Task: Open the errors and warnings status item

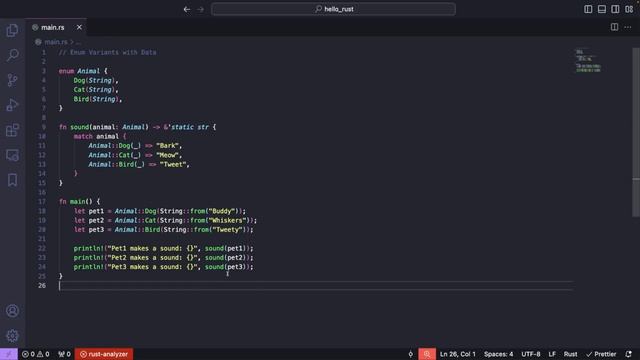Action: coord(36,354)
